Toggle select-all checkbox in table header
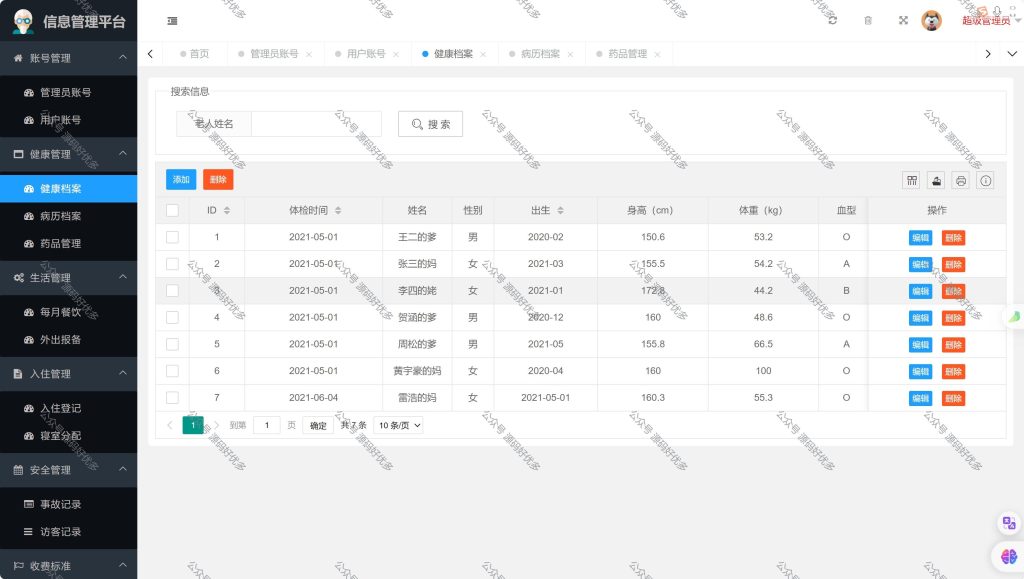The image size is (1024, 579). click(x=172, y=210)
